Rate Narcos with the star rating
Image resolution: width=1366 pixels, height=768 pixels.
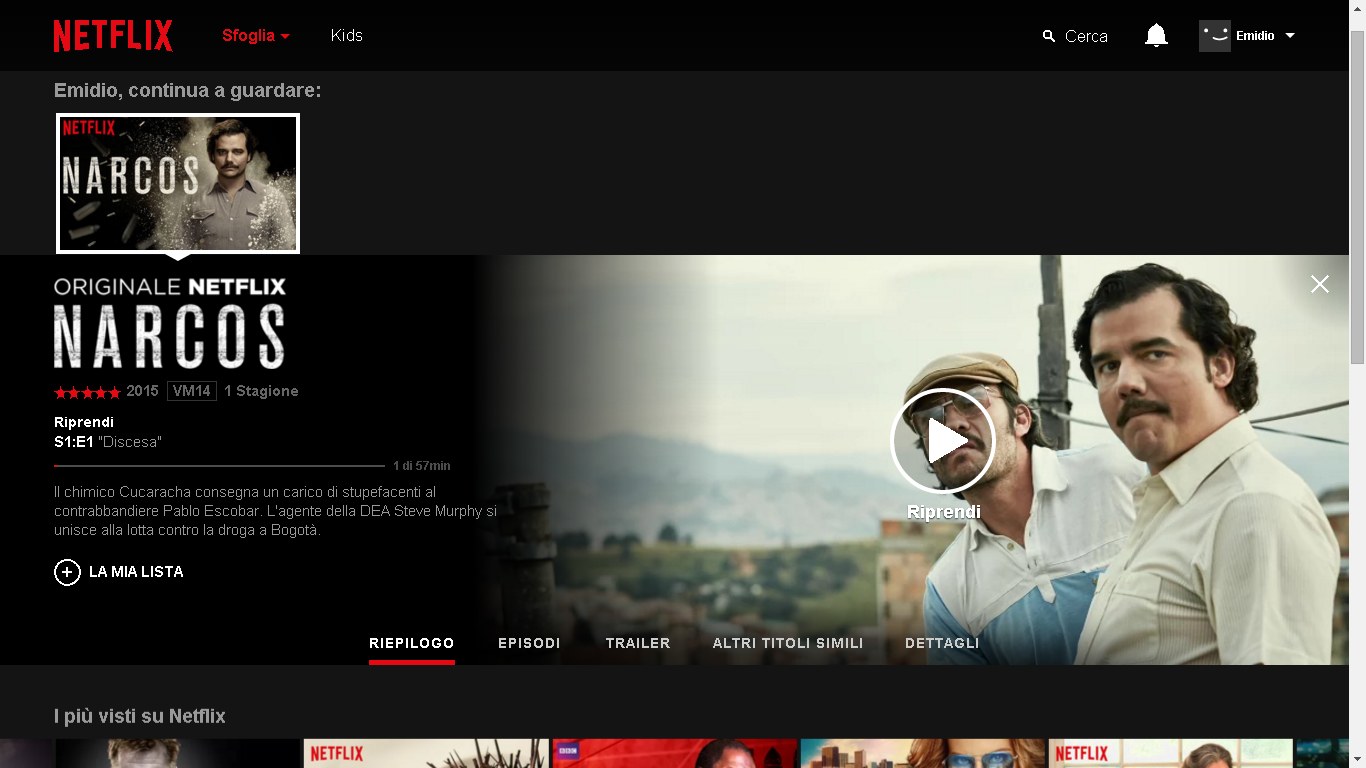pos(87,392)
